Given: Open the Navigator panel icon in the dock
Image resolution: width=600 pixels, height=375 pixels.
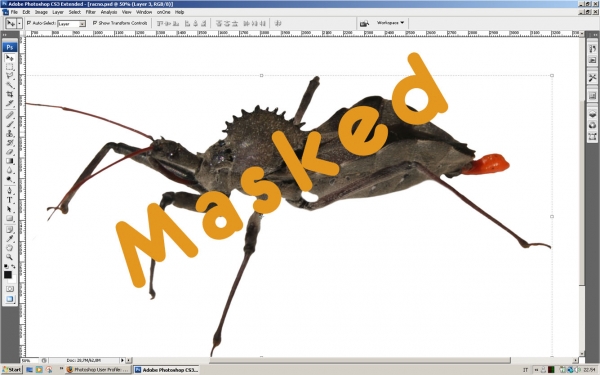Looking at the screenshot, I should coord(592,60).
